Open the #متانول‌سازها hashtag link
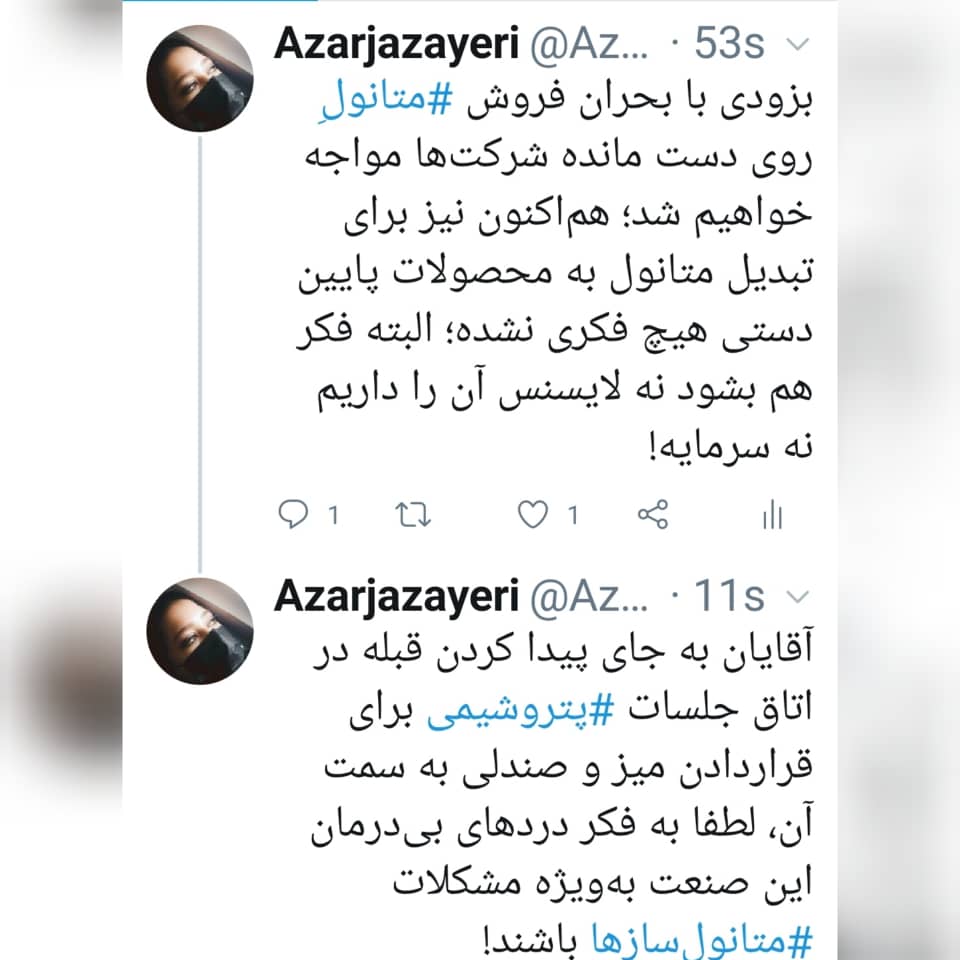The height and width of the screenshot is (960, 960). point(702,940)
